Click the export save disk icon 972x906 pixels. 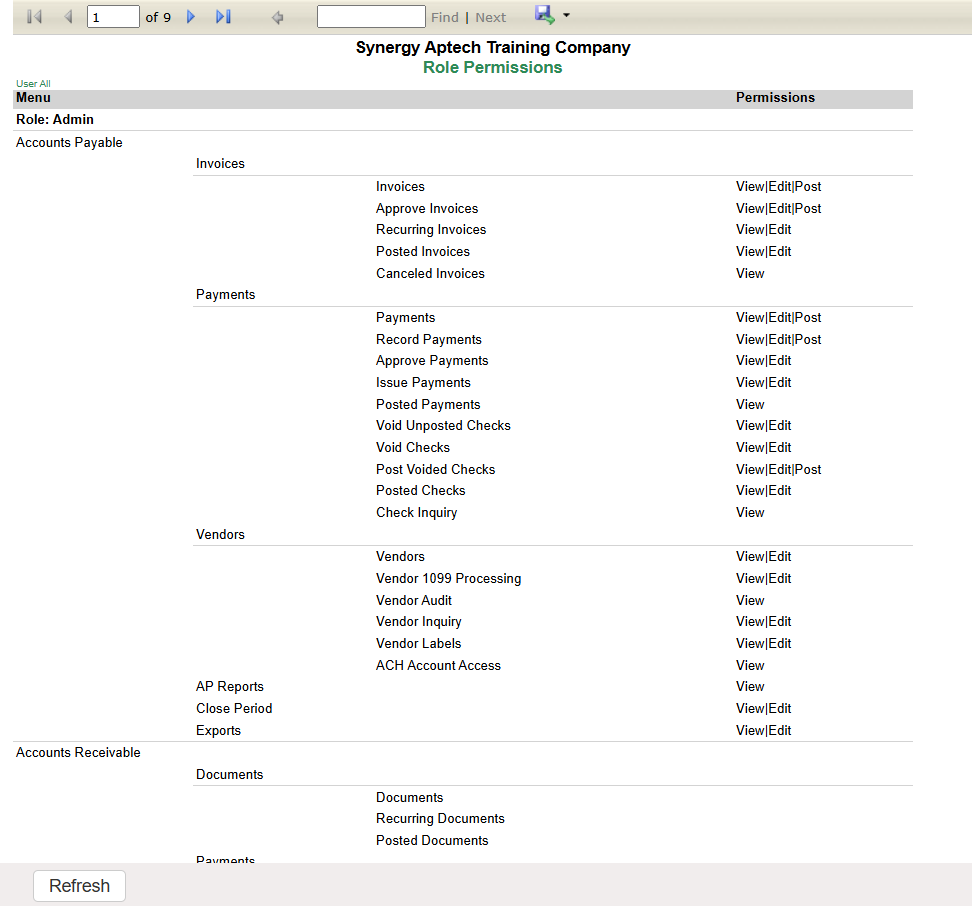544,14
